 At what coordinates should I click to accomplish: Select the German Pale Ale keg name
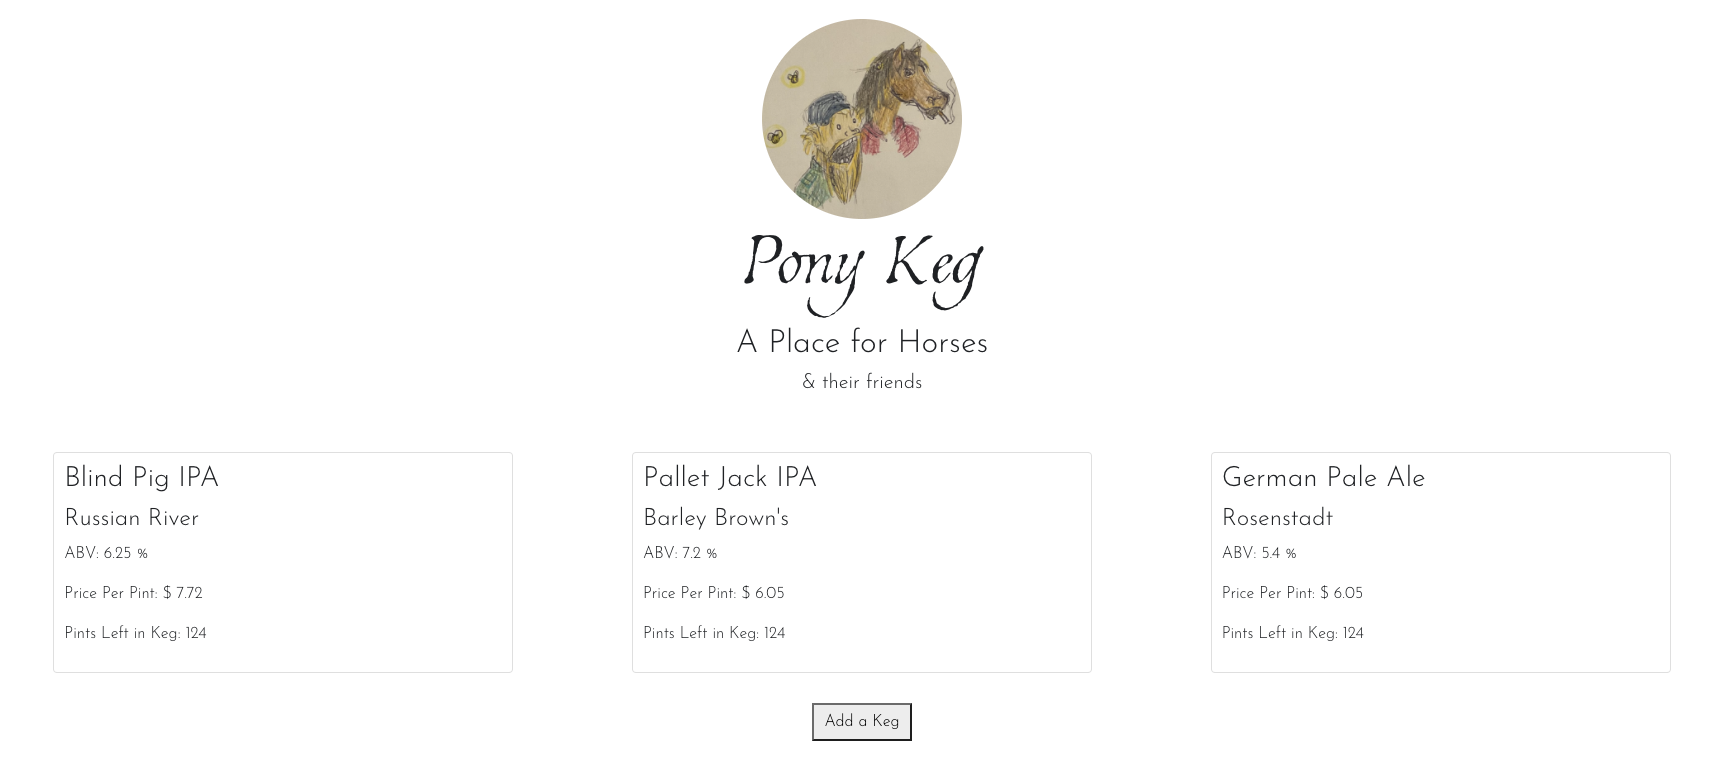1323,479
